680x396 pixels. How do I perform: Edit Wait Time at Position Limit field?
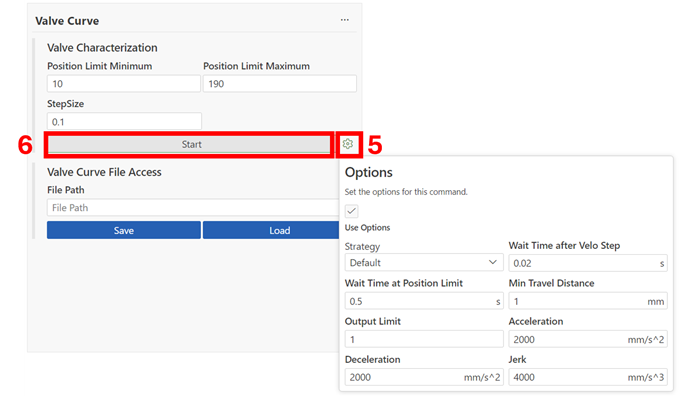coord(424,301)
